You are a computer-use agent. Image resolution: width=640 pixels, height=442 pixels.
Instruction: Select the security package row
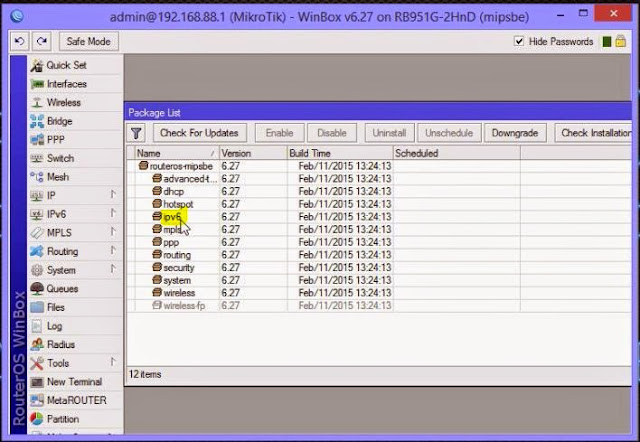[379, 268]
